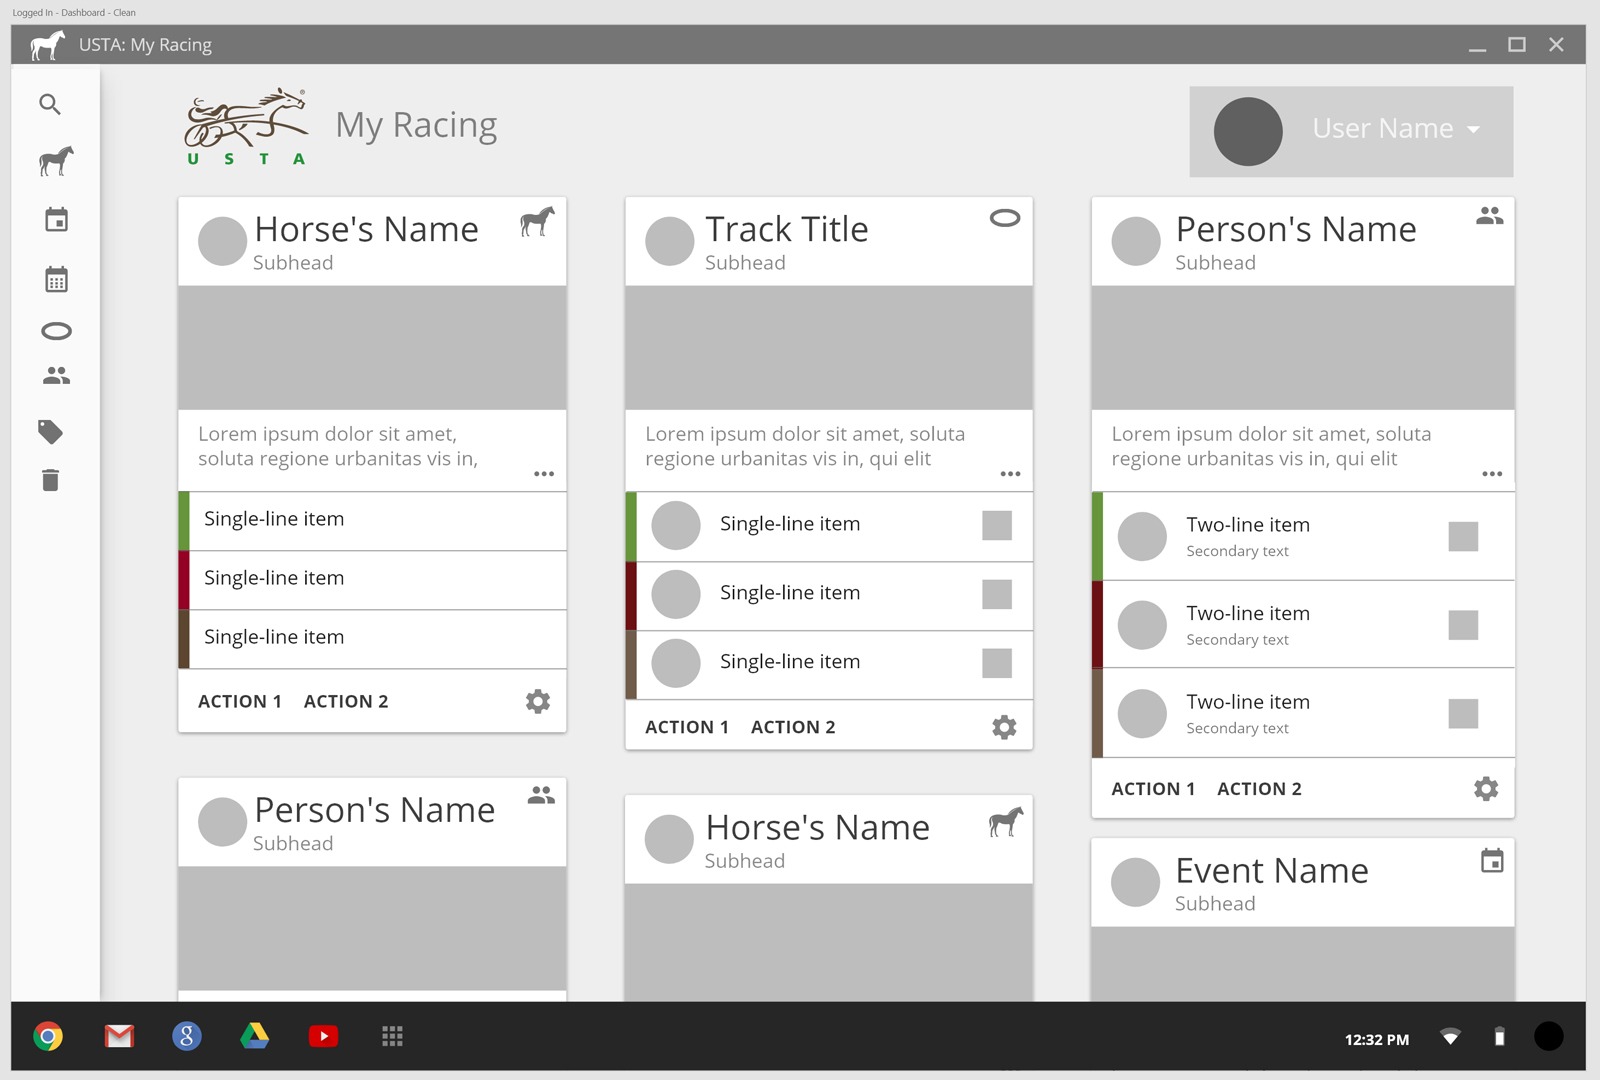Click the search icon in the sidebar

[50, 105]
